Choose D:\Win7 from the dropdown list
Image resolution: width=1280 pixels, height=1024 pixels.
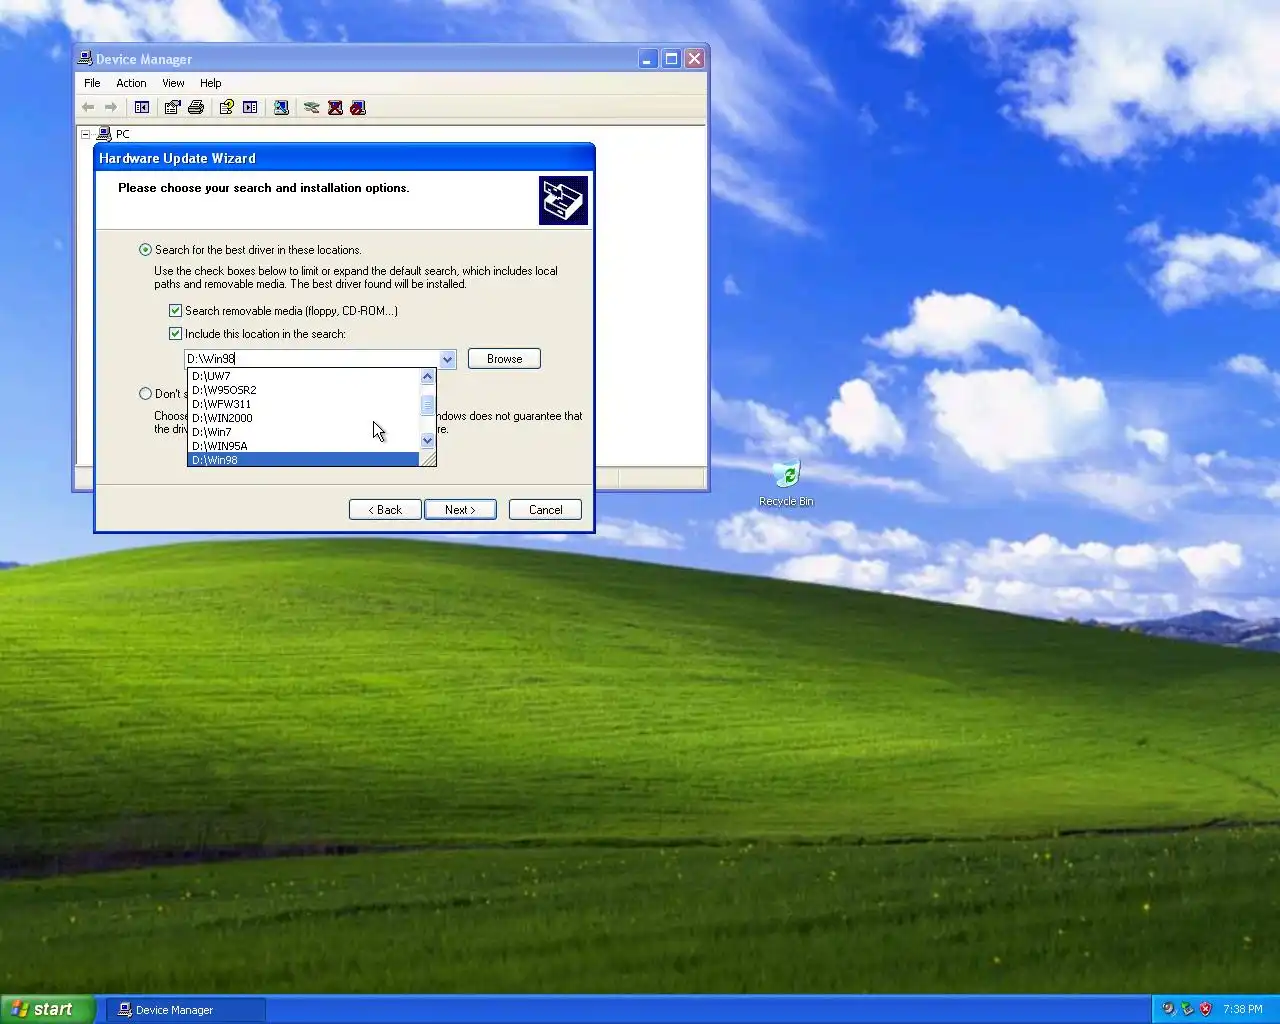tap(303, 432)
